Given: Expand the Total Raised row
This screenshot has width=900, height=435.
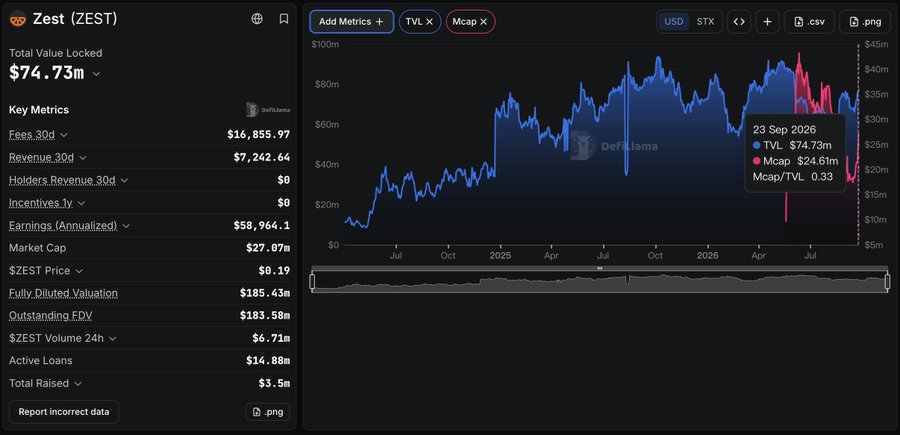Looking at the screenshot, I should [77, 383].
